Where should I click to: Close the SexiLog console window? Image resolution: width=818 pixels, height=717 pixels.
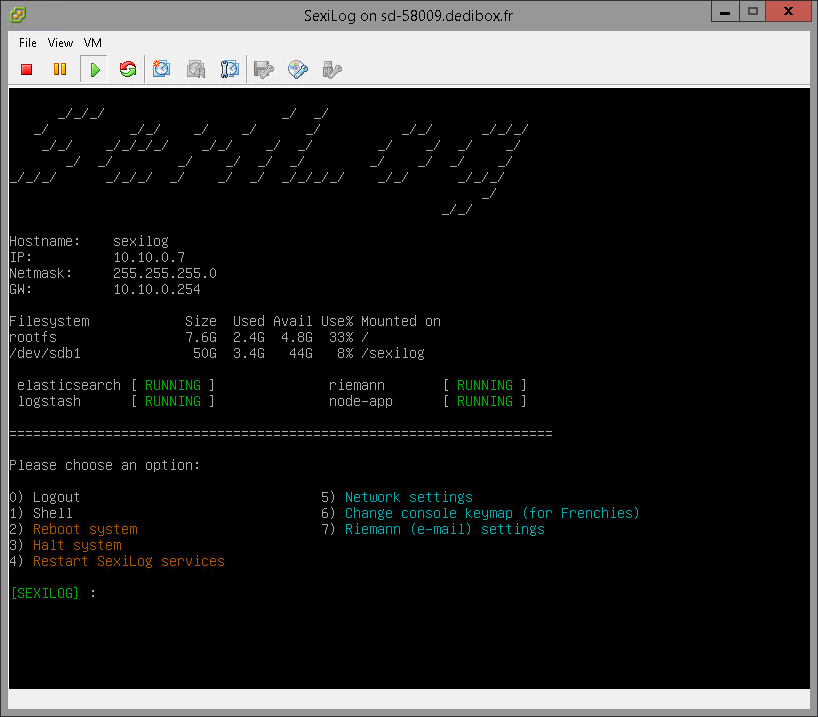[x=788, y=11]
